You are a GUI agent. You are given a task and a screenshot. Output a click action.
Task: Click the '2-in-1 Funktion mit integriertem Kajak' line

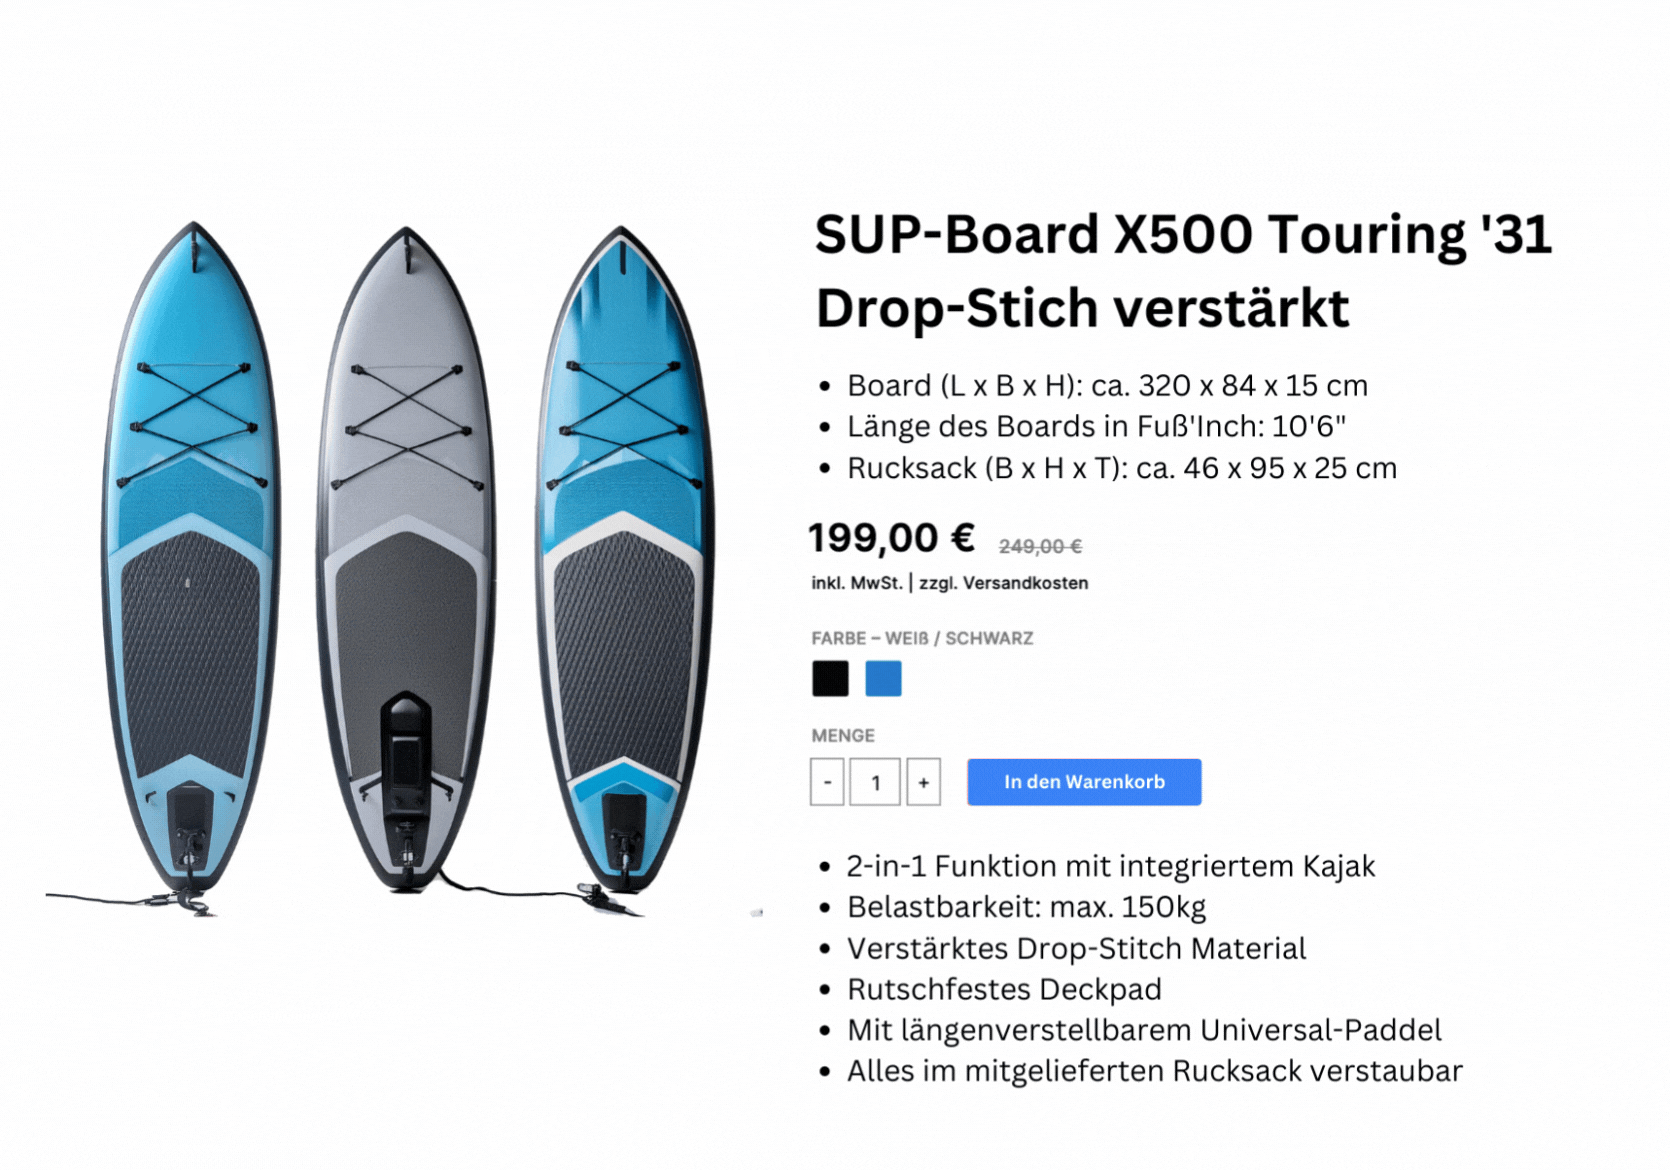[x=1110, y=866]
